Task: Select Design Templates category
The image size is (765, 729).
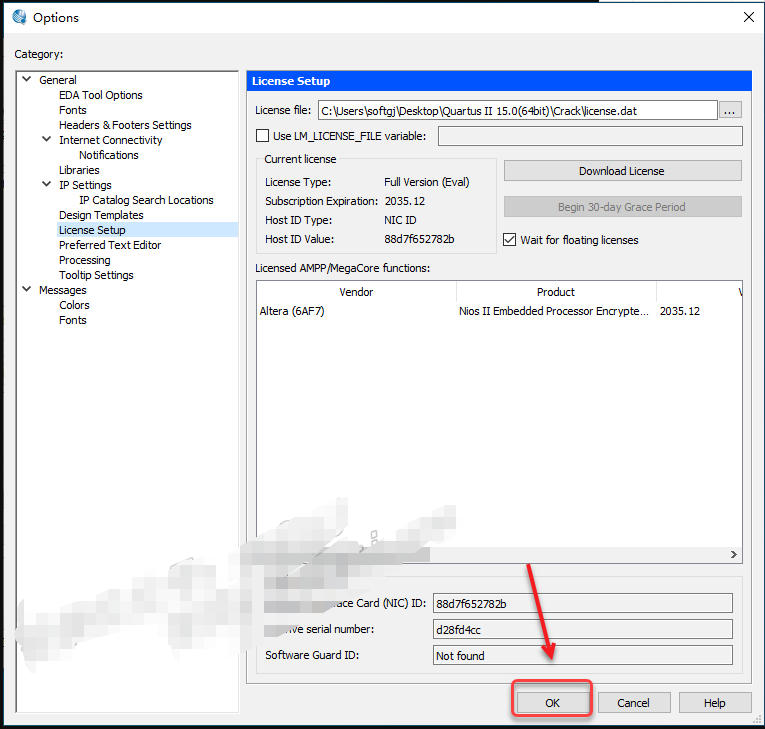Action: (x=101, y=215)
